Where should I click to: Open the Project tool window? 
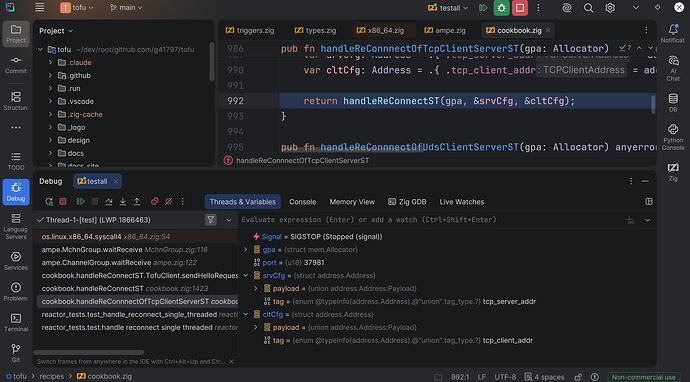click(x=16, y=33)
